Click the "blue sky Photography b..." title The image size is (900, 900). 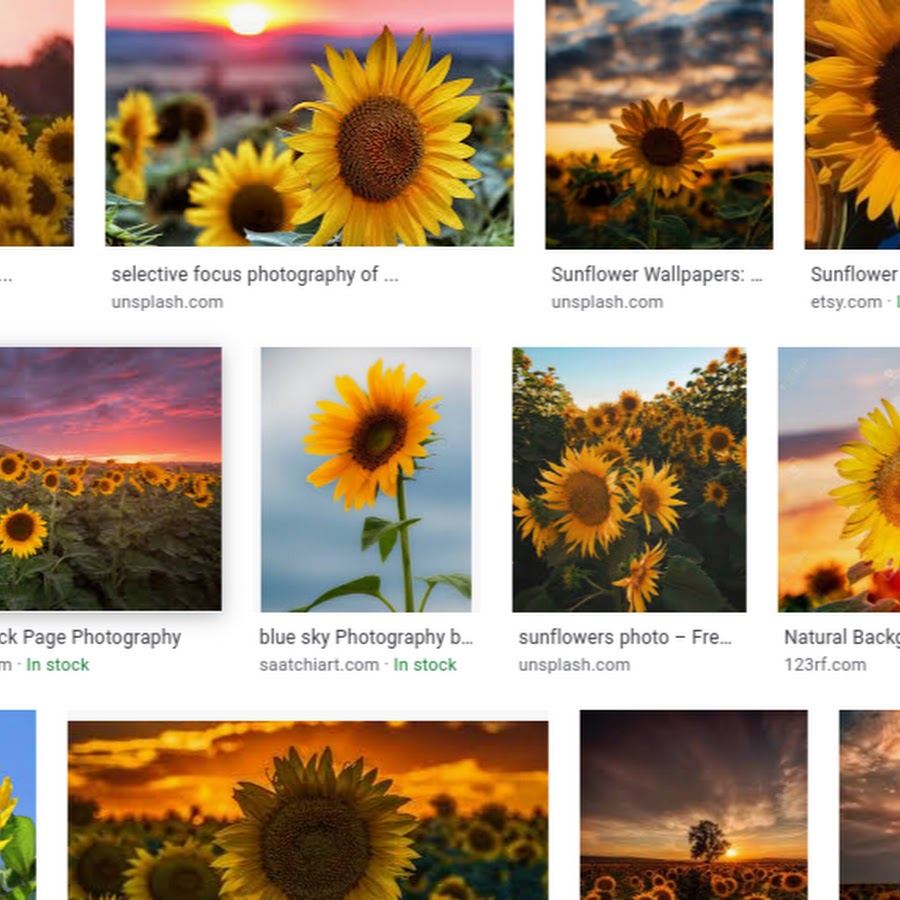tap(366, 637)
